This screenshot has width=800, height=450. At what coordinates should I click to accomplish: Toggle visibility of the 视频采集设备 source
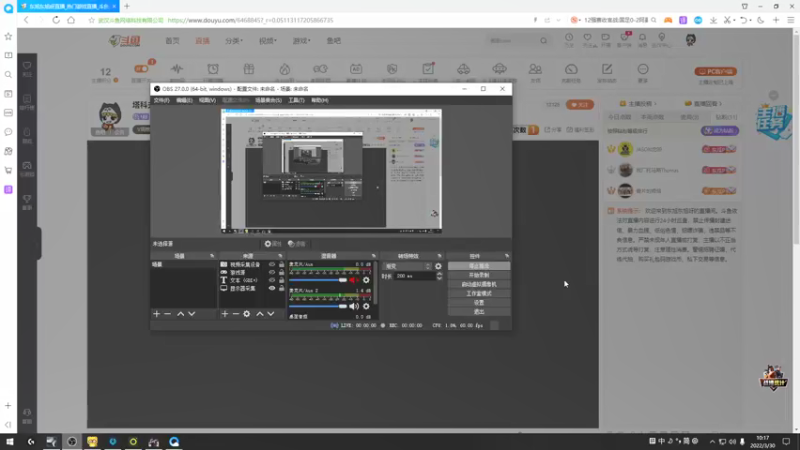272,265
